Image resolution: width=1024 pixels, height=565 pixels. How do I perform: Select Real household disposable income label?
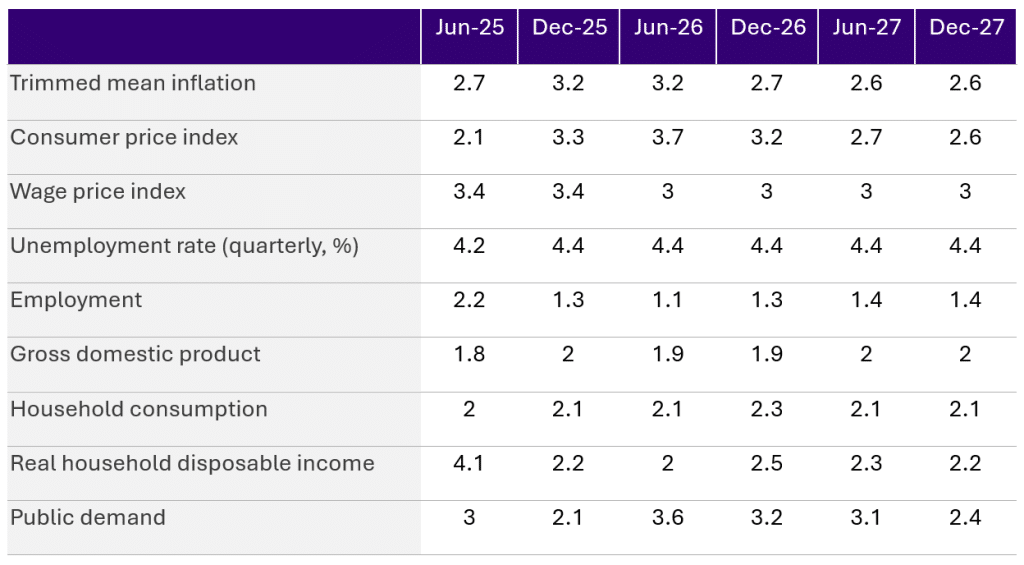pos(192,463)
